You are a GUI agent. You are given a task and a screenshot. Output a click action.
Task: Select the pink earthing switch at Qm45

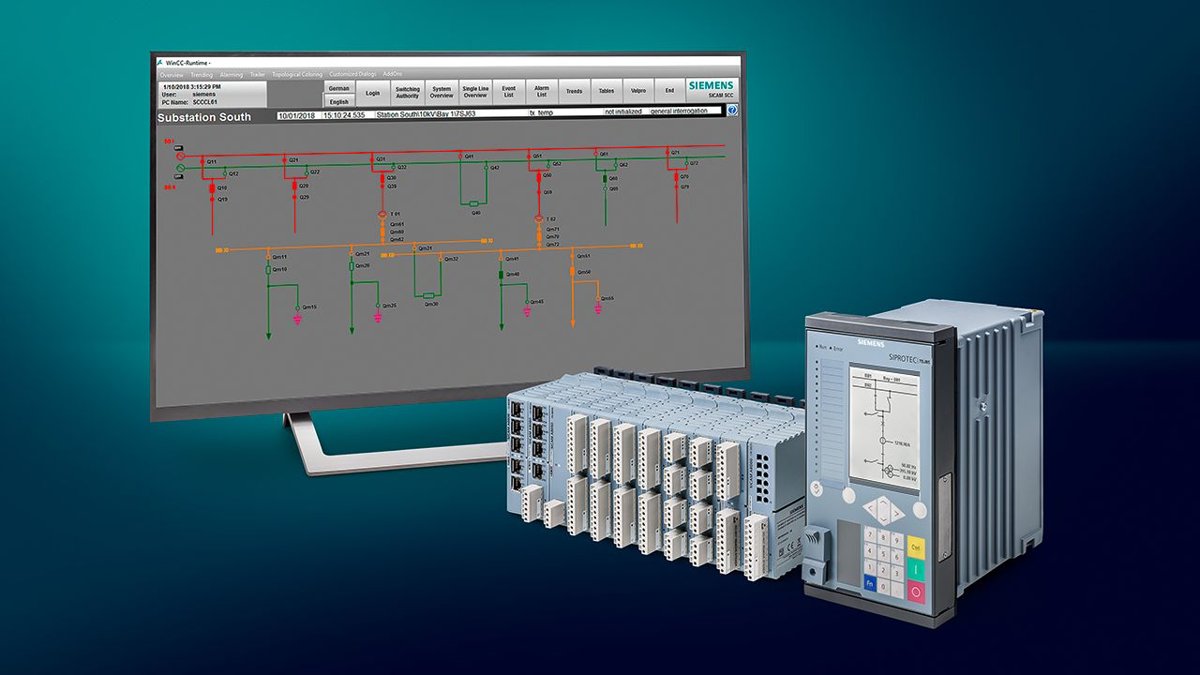click(527, 312)
